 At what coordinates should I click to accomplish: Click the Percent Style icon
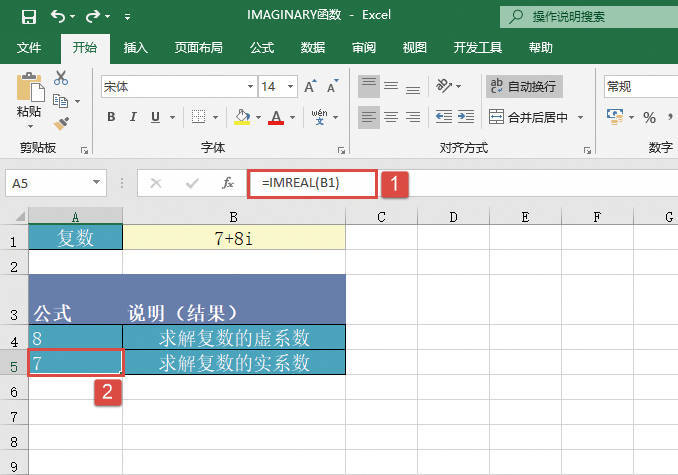coord(650,118)
